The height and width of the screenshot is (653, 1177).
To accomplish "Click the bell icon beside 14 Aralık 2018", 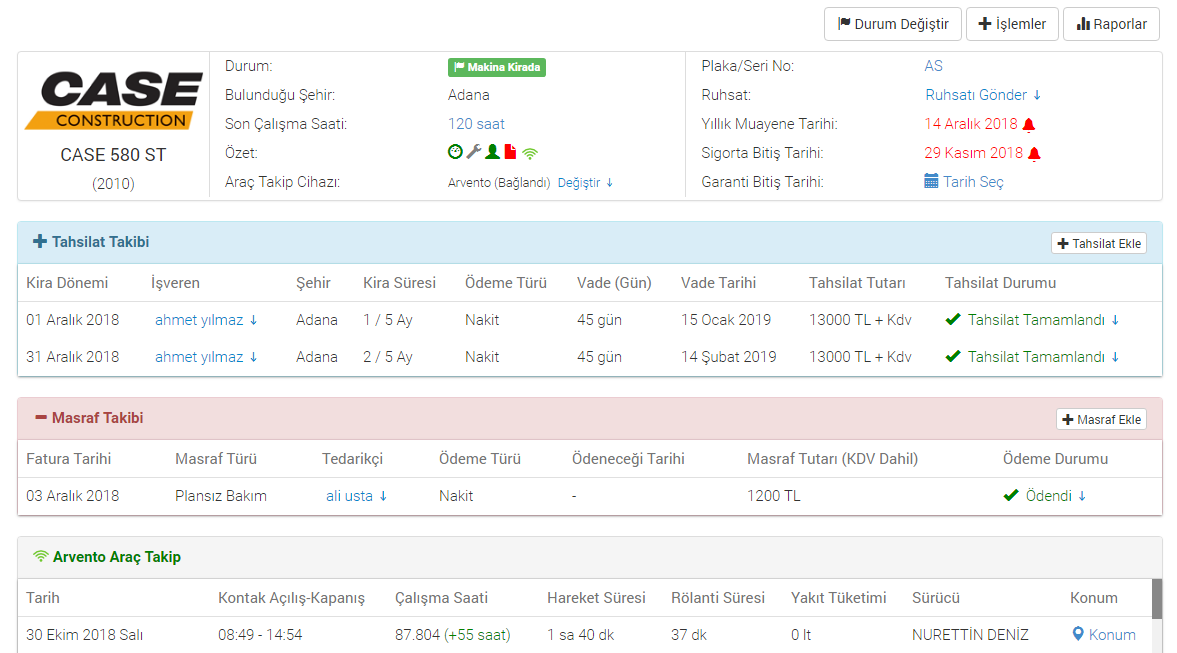I will click(1029, 125).
